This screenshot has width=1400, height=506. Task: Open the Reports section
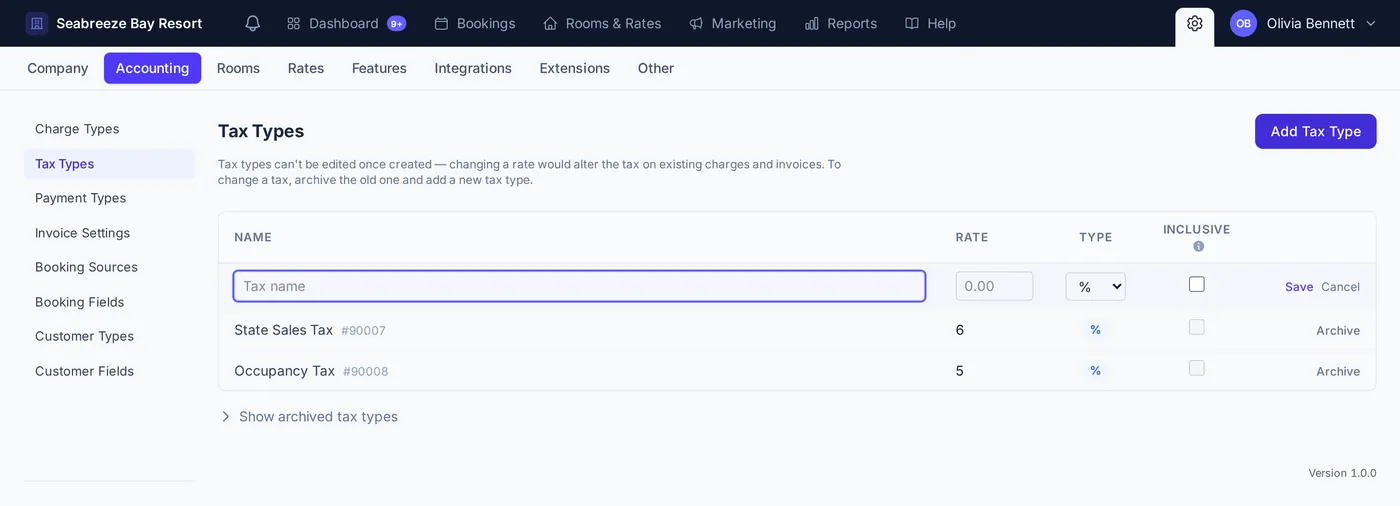(x=841, y=23)
